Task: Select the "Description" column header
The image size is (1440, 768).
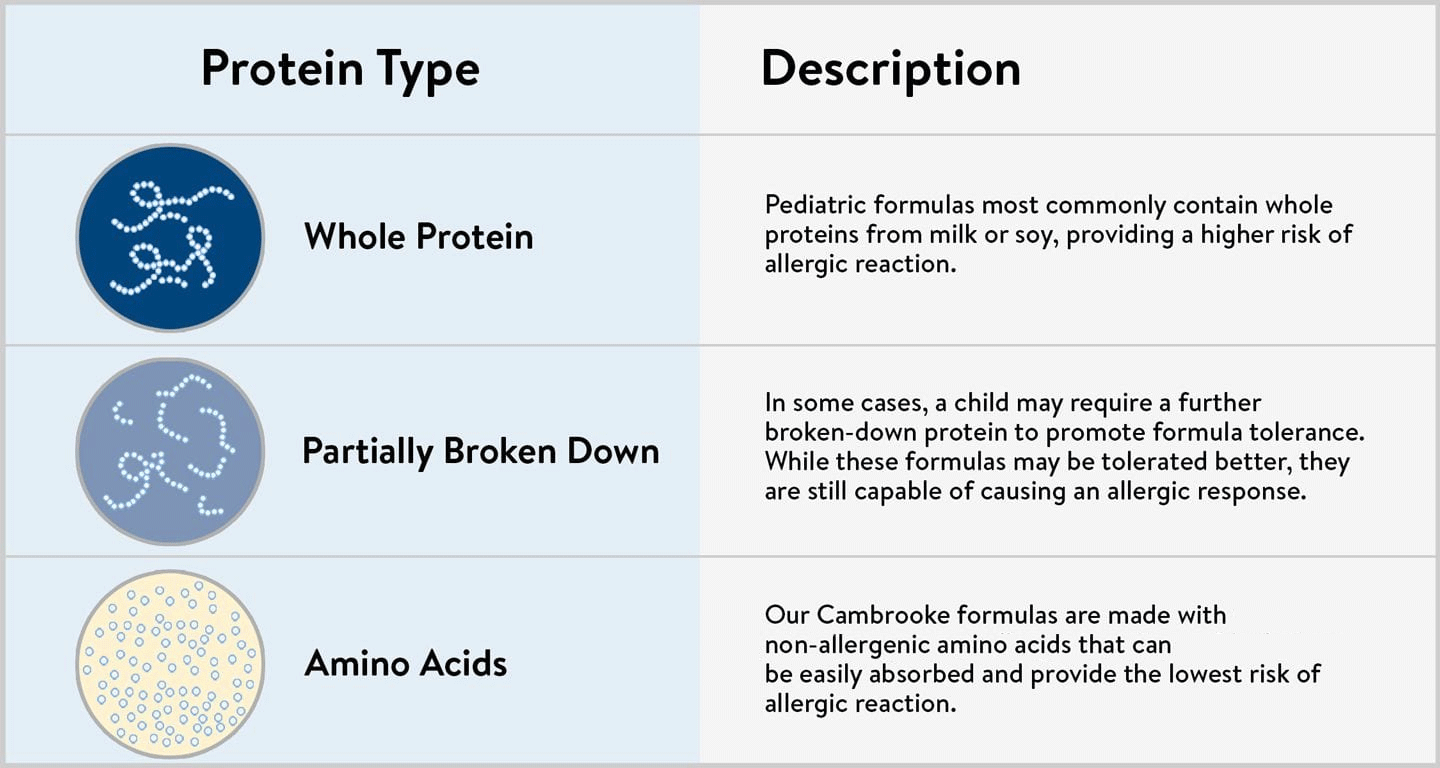Action: 890,68
